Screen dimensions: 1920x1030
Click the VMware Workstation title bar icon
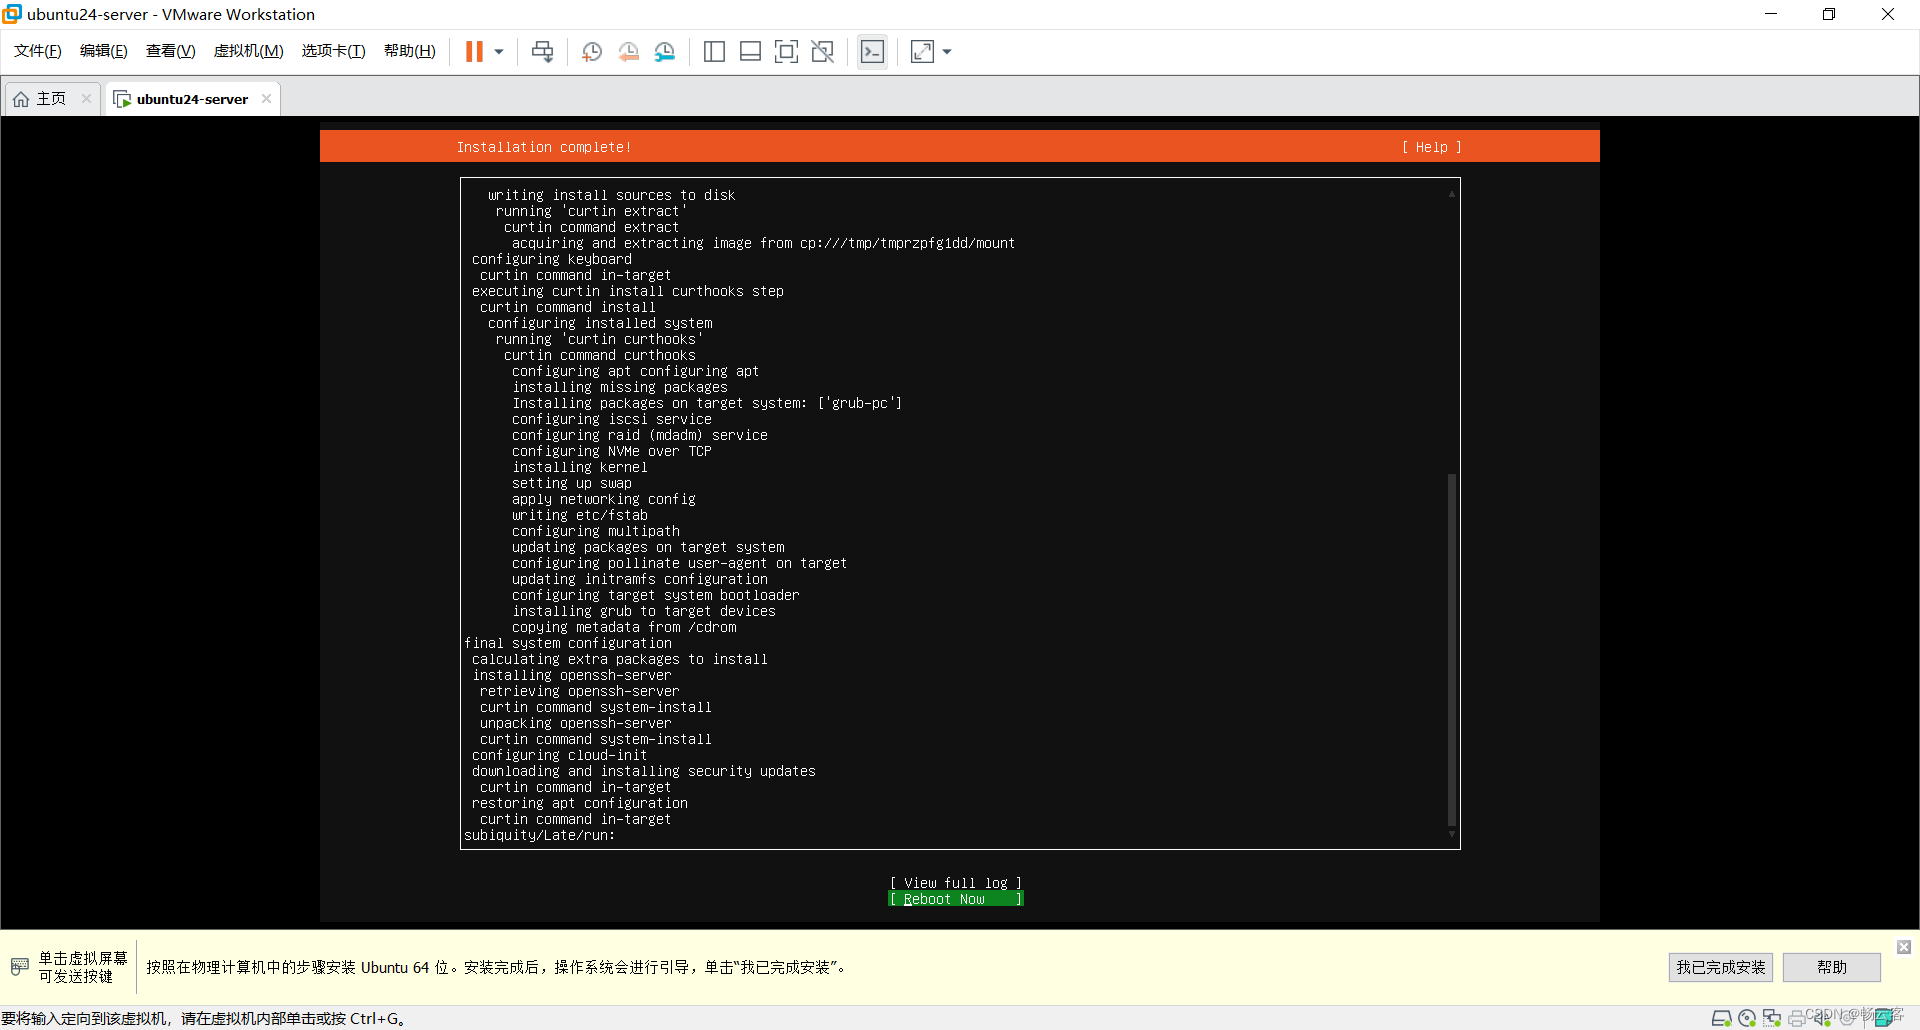pyautogui.click(x=12, y=14)
